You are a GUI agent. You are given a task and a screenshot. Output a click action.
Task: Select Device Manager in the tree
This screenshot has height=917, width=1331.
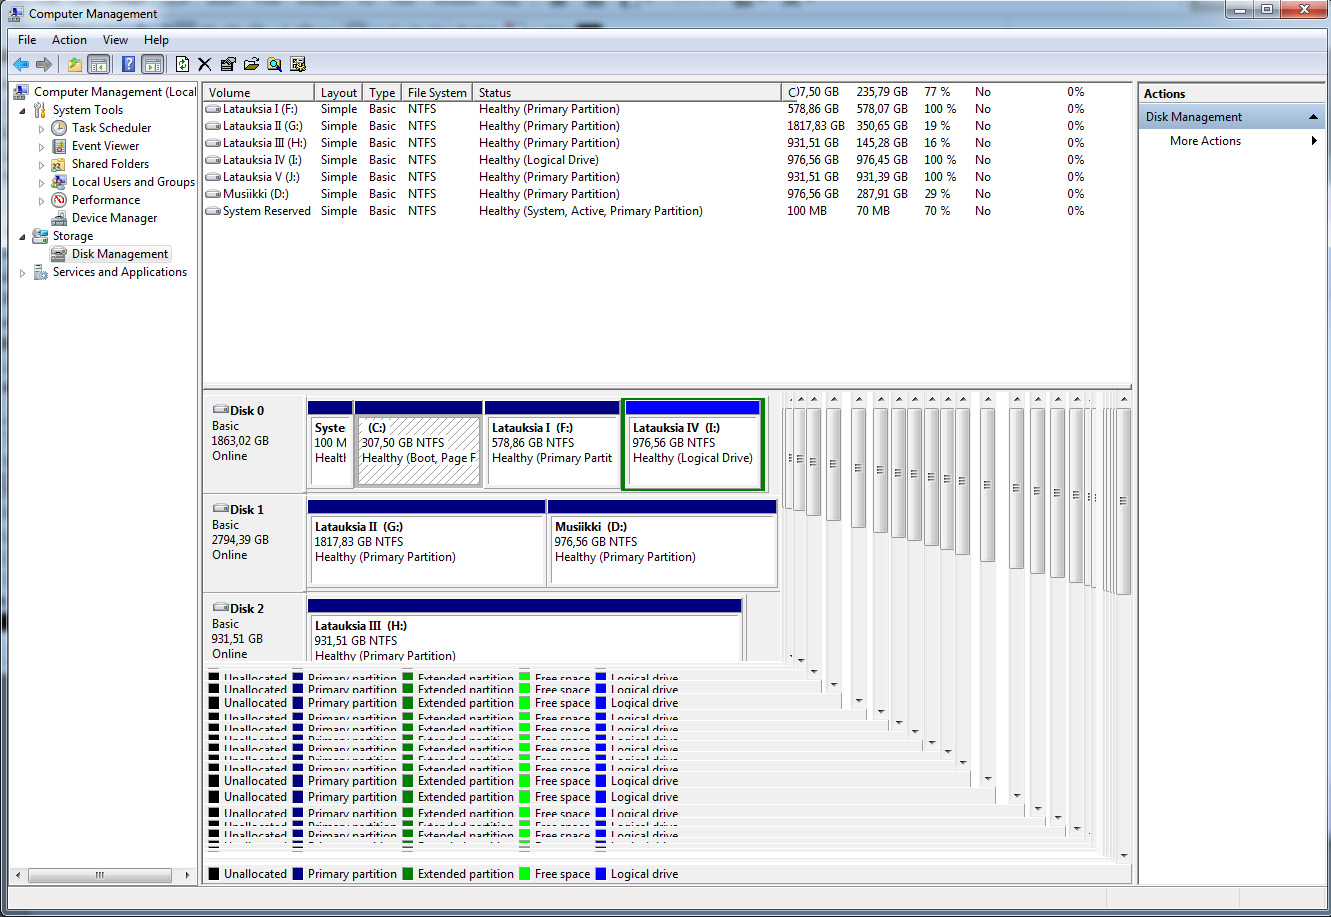(114, 218)
